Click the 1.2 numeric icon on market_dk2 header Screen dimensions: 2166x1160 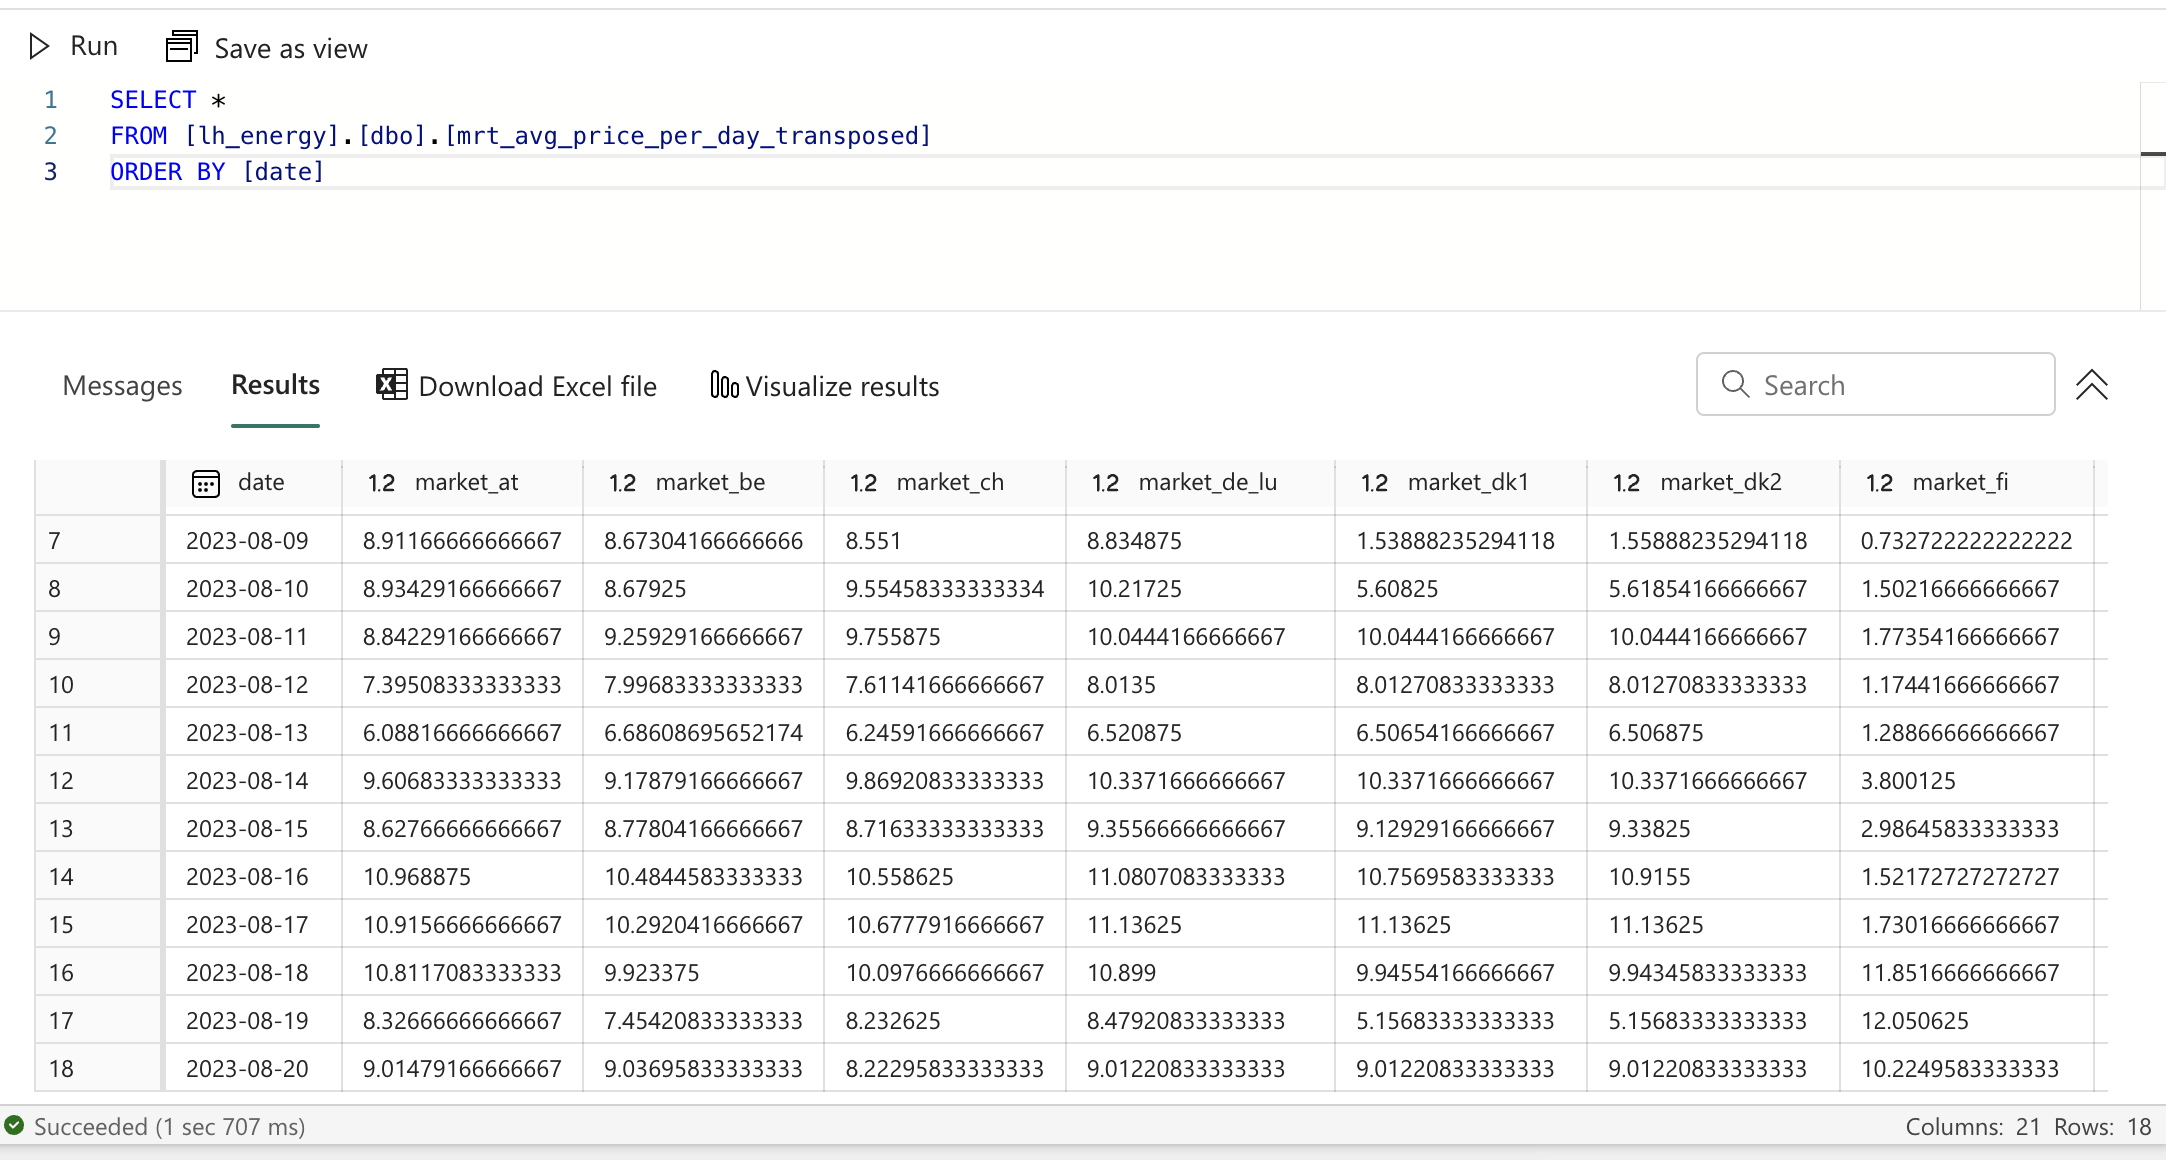click(x=1626, y=483)
